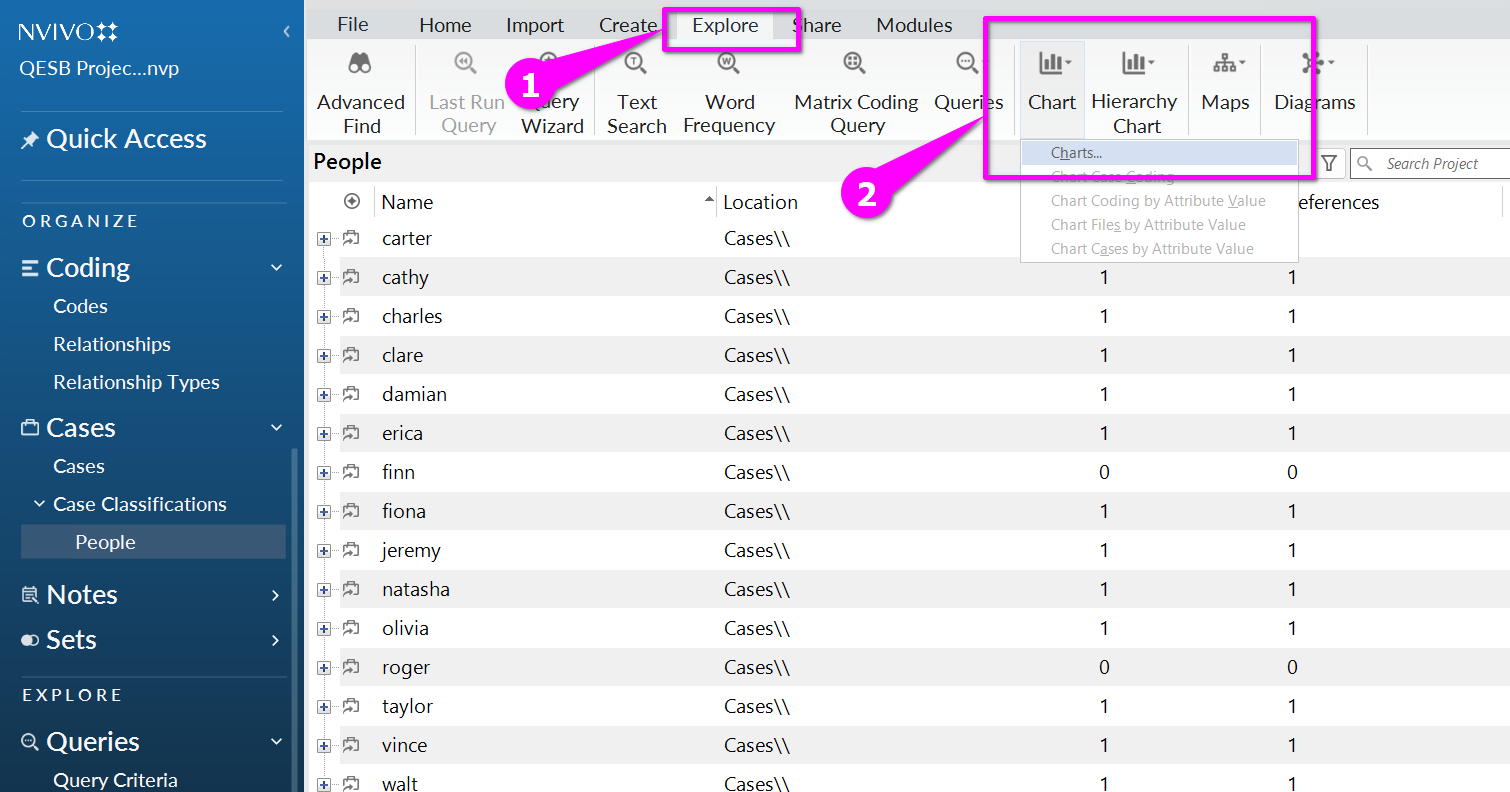The width and height of the screenshot is (1510, 792).
Task: Collapse the Case Classifications tree item
Action: click(40, 504)
